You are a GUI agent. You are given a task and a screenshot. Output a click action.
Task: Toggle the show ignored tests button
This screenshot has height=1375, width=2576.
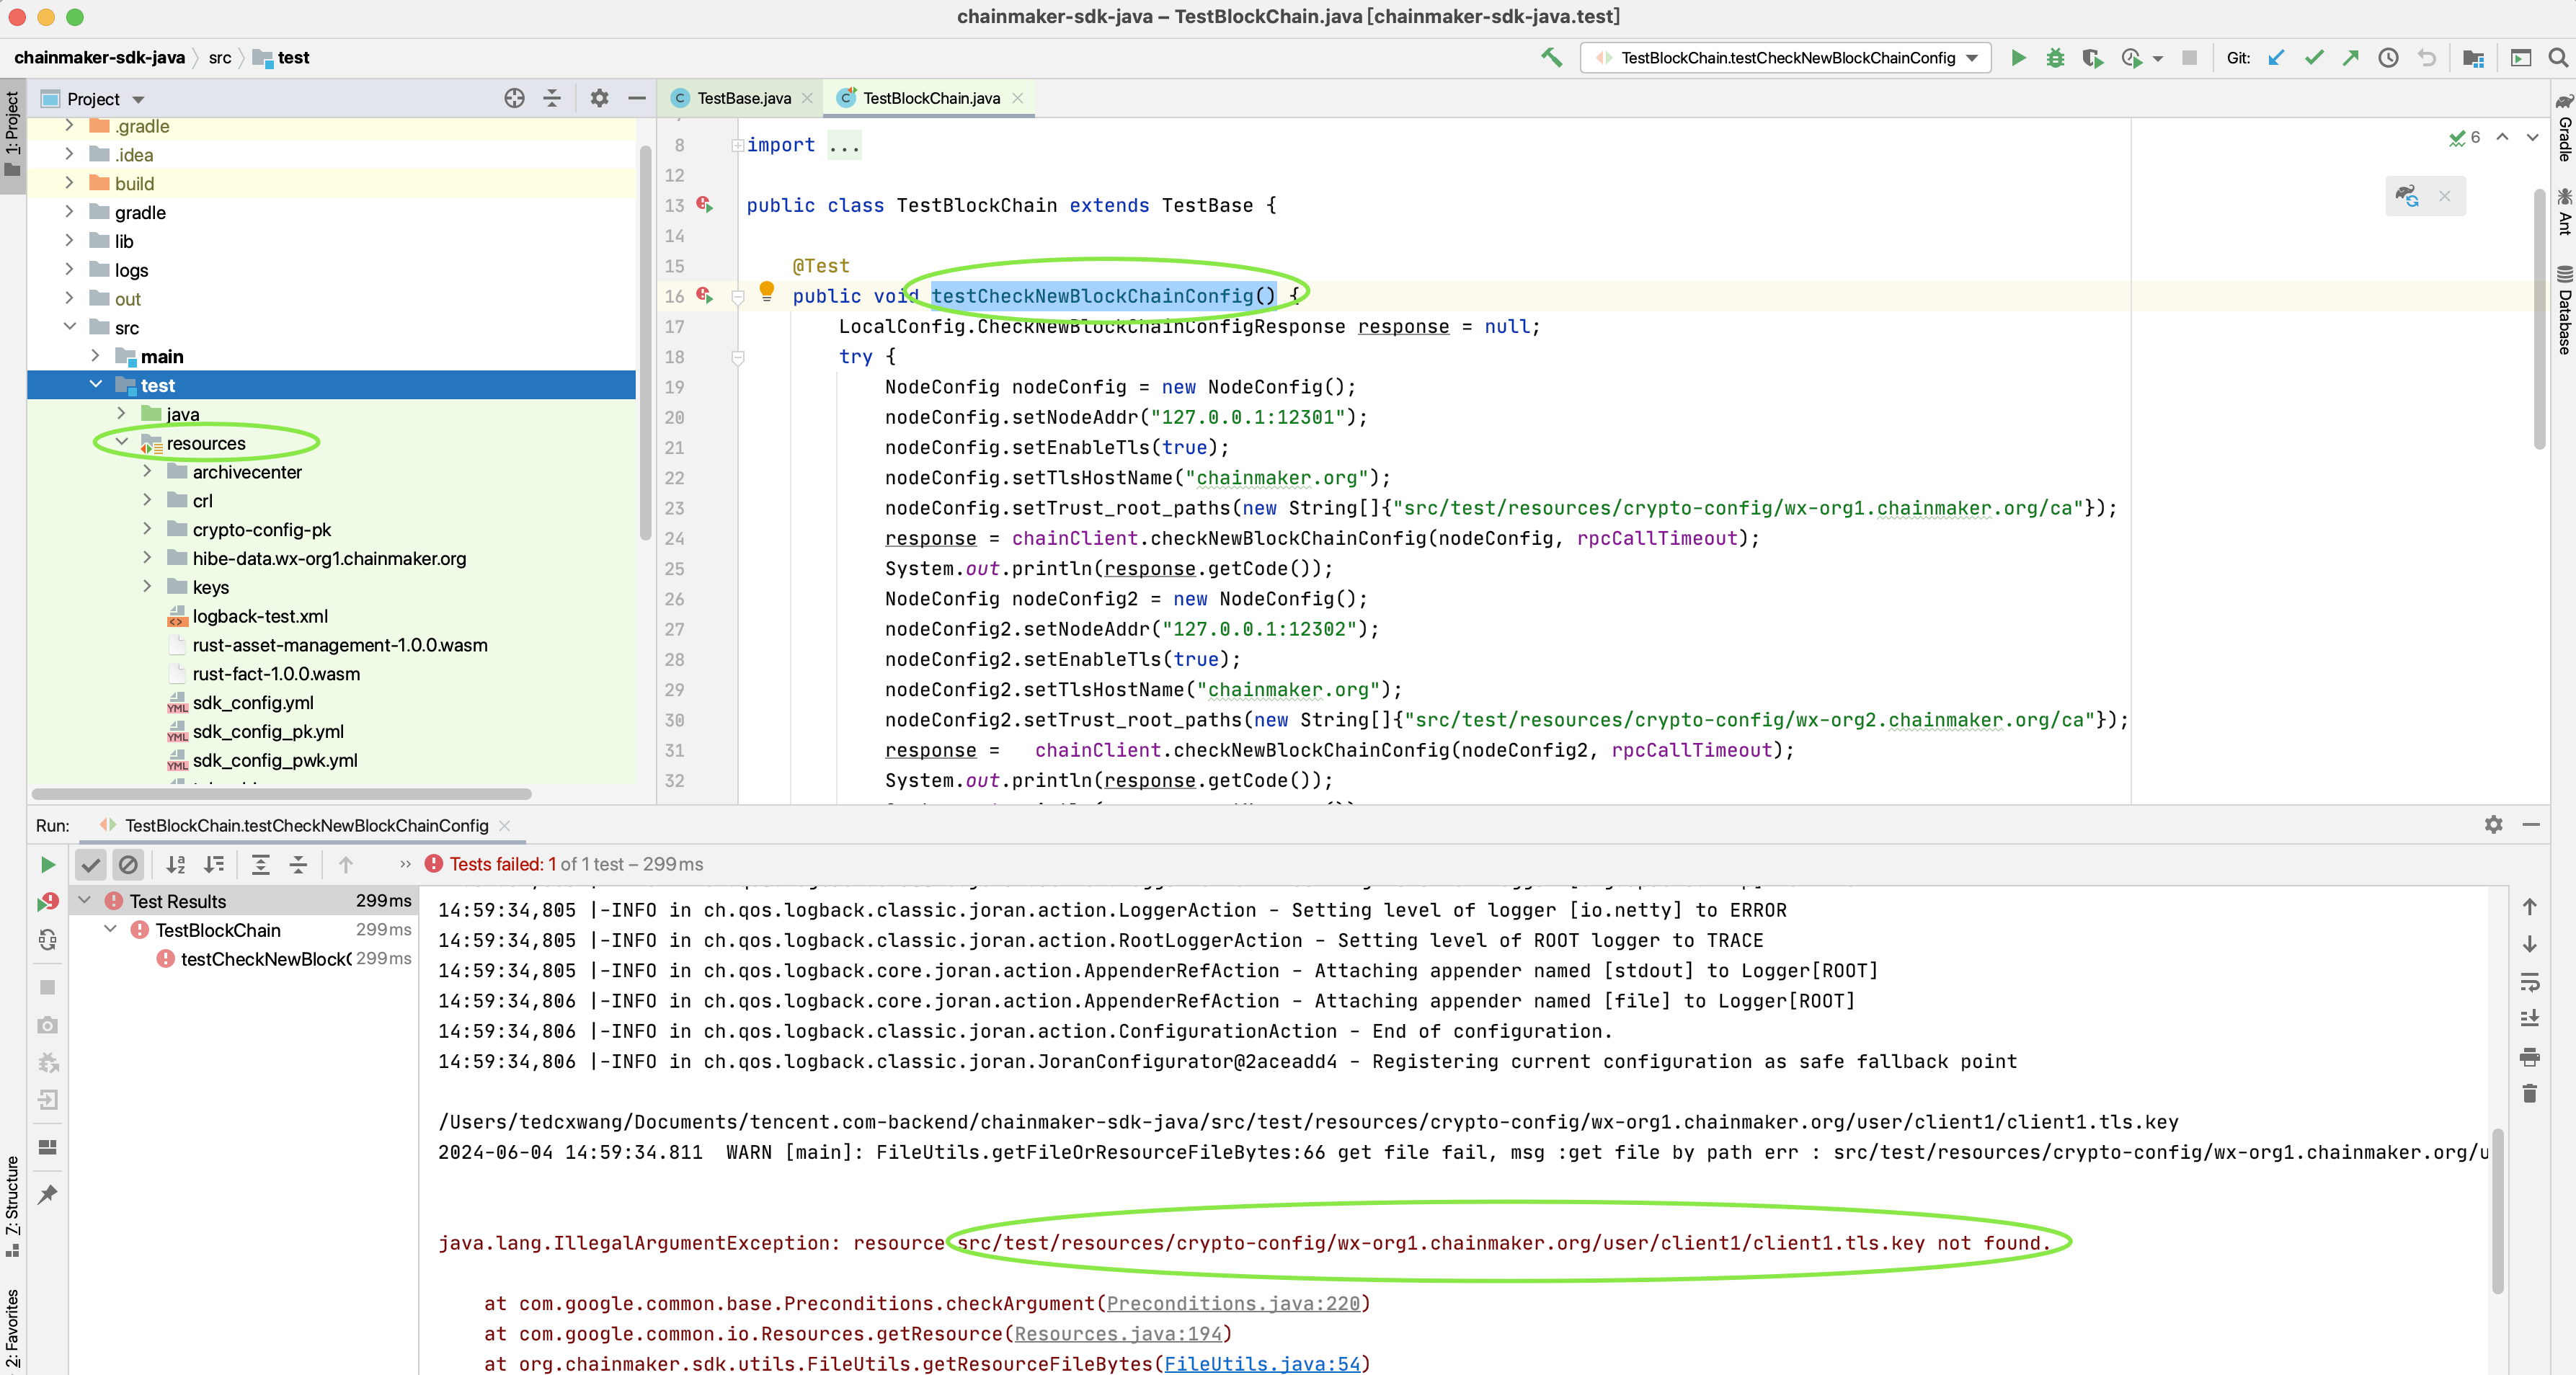[128, 865]
